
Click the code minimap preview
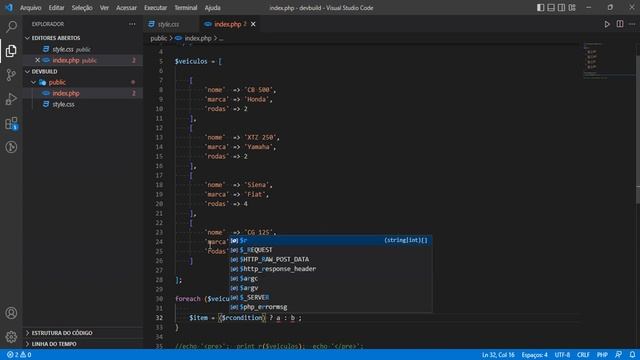coord(608,60)
